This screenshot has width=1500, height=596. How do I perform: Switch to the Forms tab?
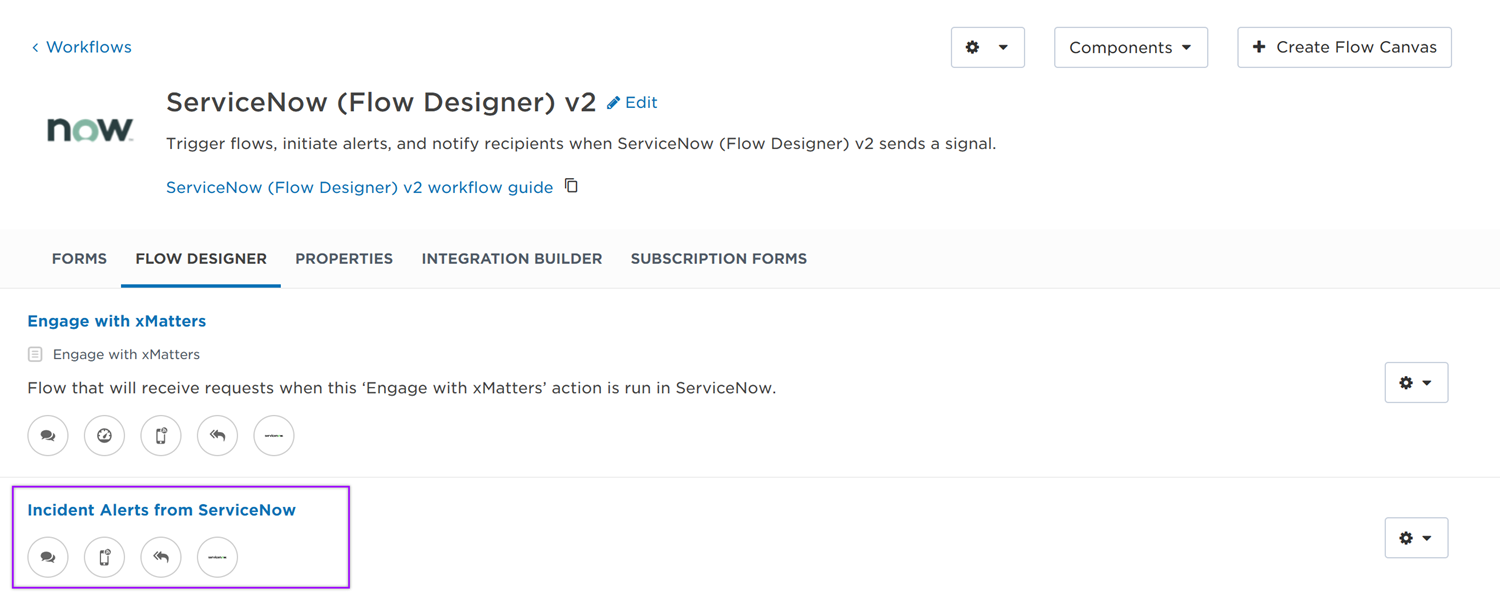click(79, 259)
